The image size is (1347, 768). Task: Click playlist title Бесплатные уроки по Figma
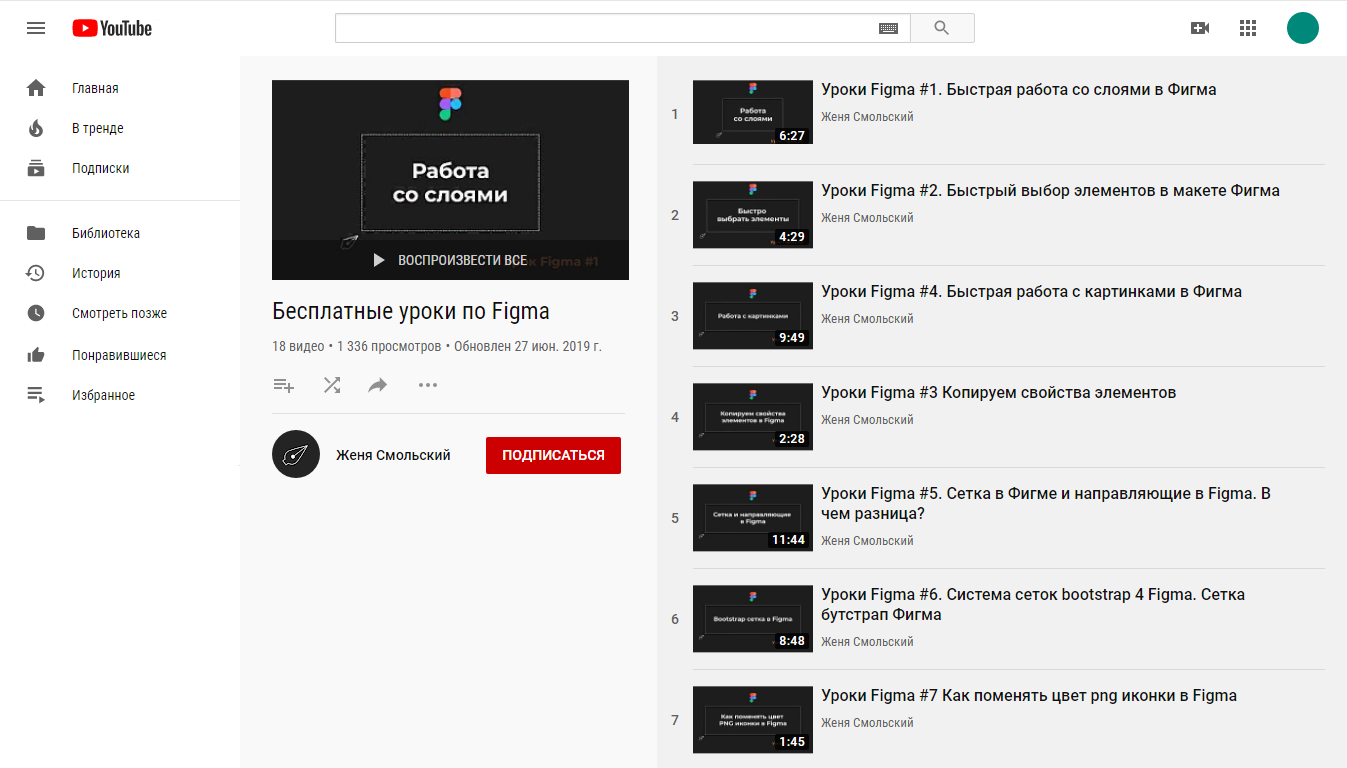(411, 311)
